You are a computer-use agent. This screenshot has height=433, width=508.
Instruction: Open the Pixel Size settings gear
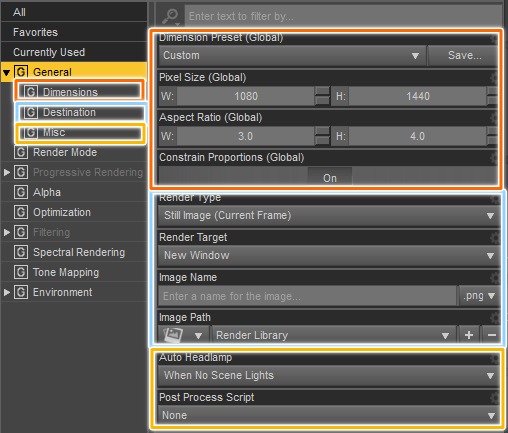point(494,77)
